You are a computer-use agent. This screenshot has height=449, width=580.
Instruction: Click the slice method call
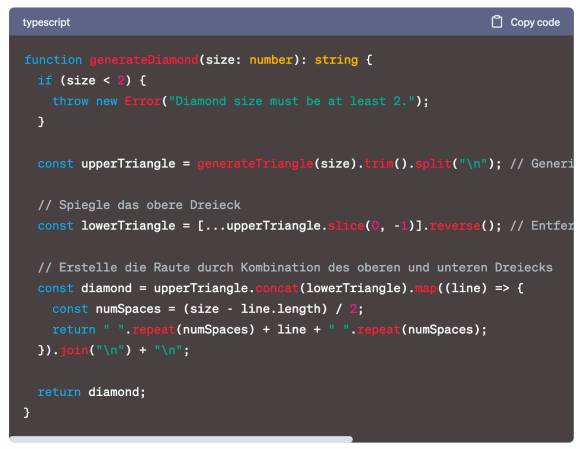(x=346, y=225)
